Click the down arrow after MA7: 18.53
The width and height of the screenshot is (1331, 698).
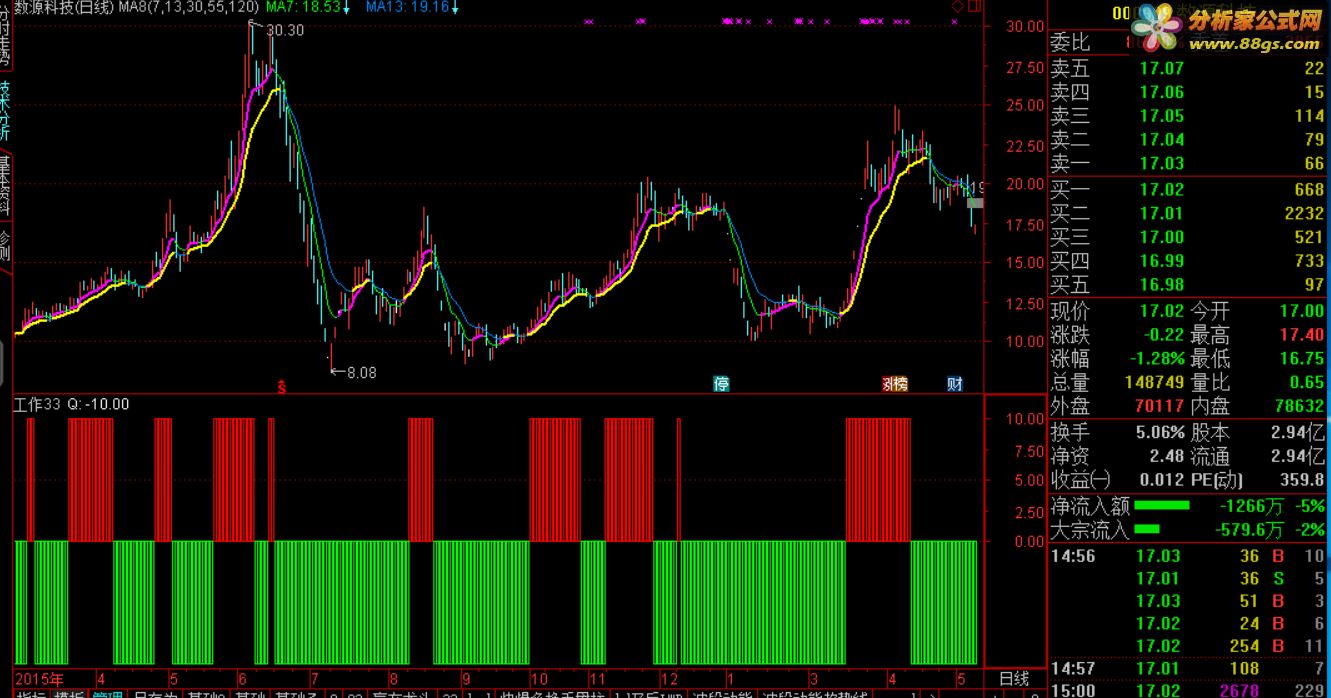coord(346,8)
